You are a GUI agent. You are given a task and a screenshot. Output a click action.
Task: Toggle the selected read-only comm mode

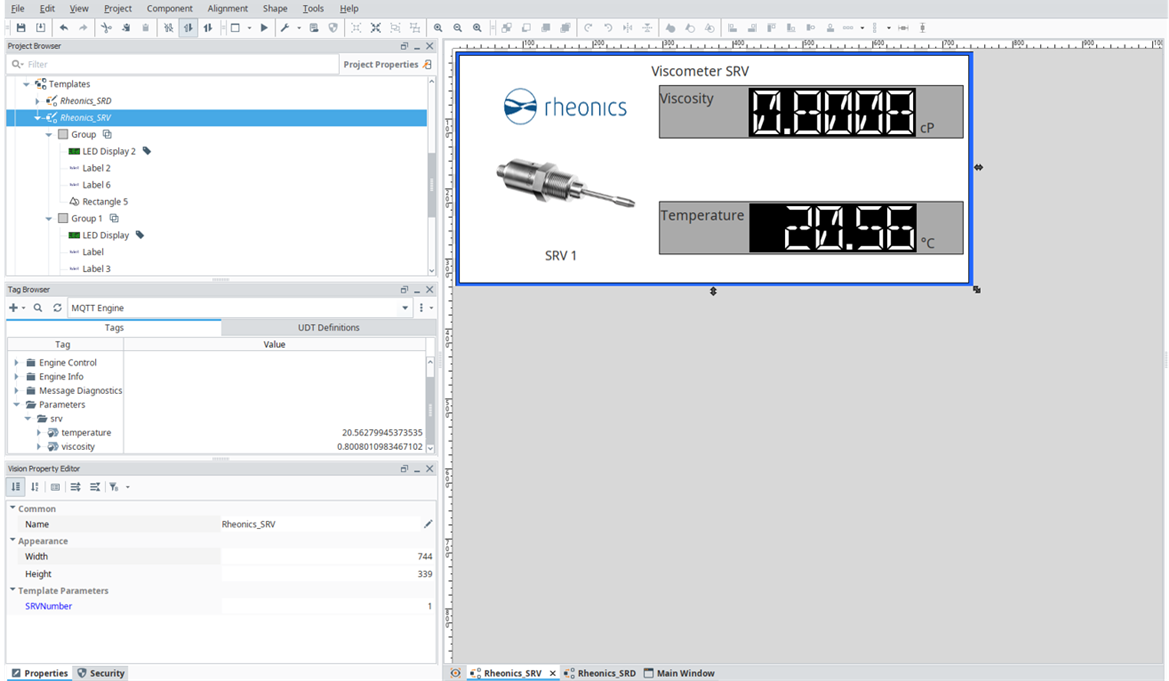coord(188,28)
